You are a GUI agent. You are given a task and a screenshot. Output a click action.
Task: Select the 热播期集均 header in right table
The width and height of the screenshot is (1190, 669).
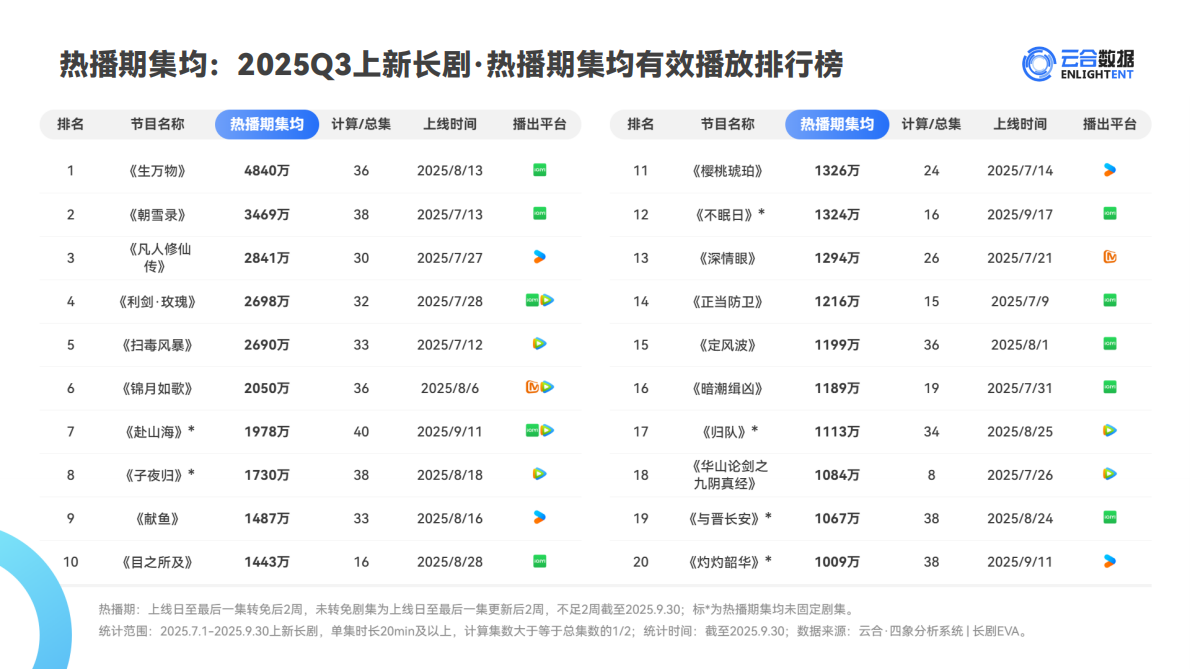pyautogui.click(x=836, y=124)
